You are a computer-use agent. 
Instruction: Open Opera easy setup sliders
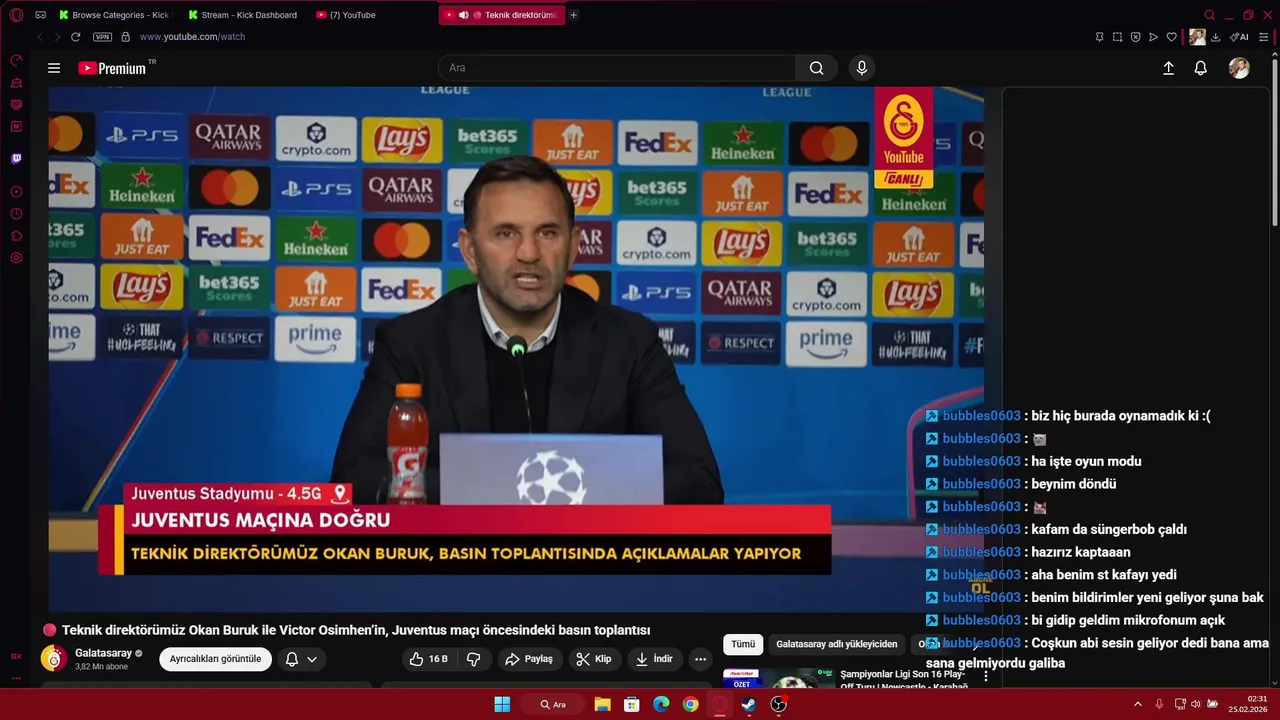point(1262,37)
